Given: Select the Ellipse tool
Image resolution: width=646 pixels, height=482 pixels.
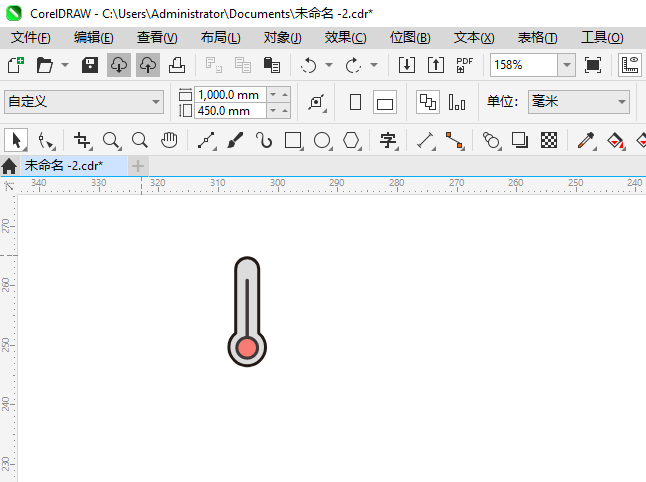Looking at the screenshot, I should tap(322, 140).
